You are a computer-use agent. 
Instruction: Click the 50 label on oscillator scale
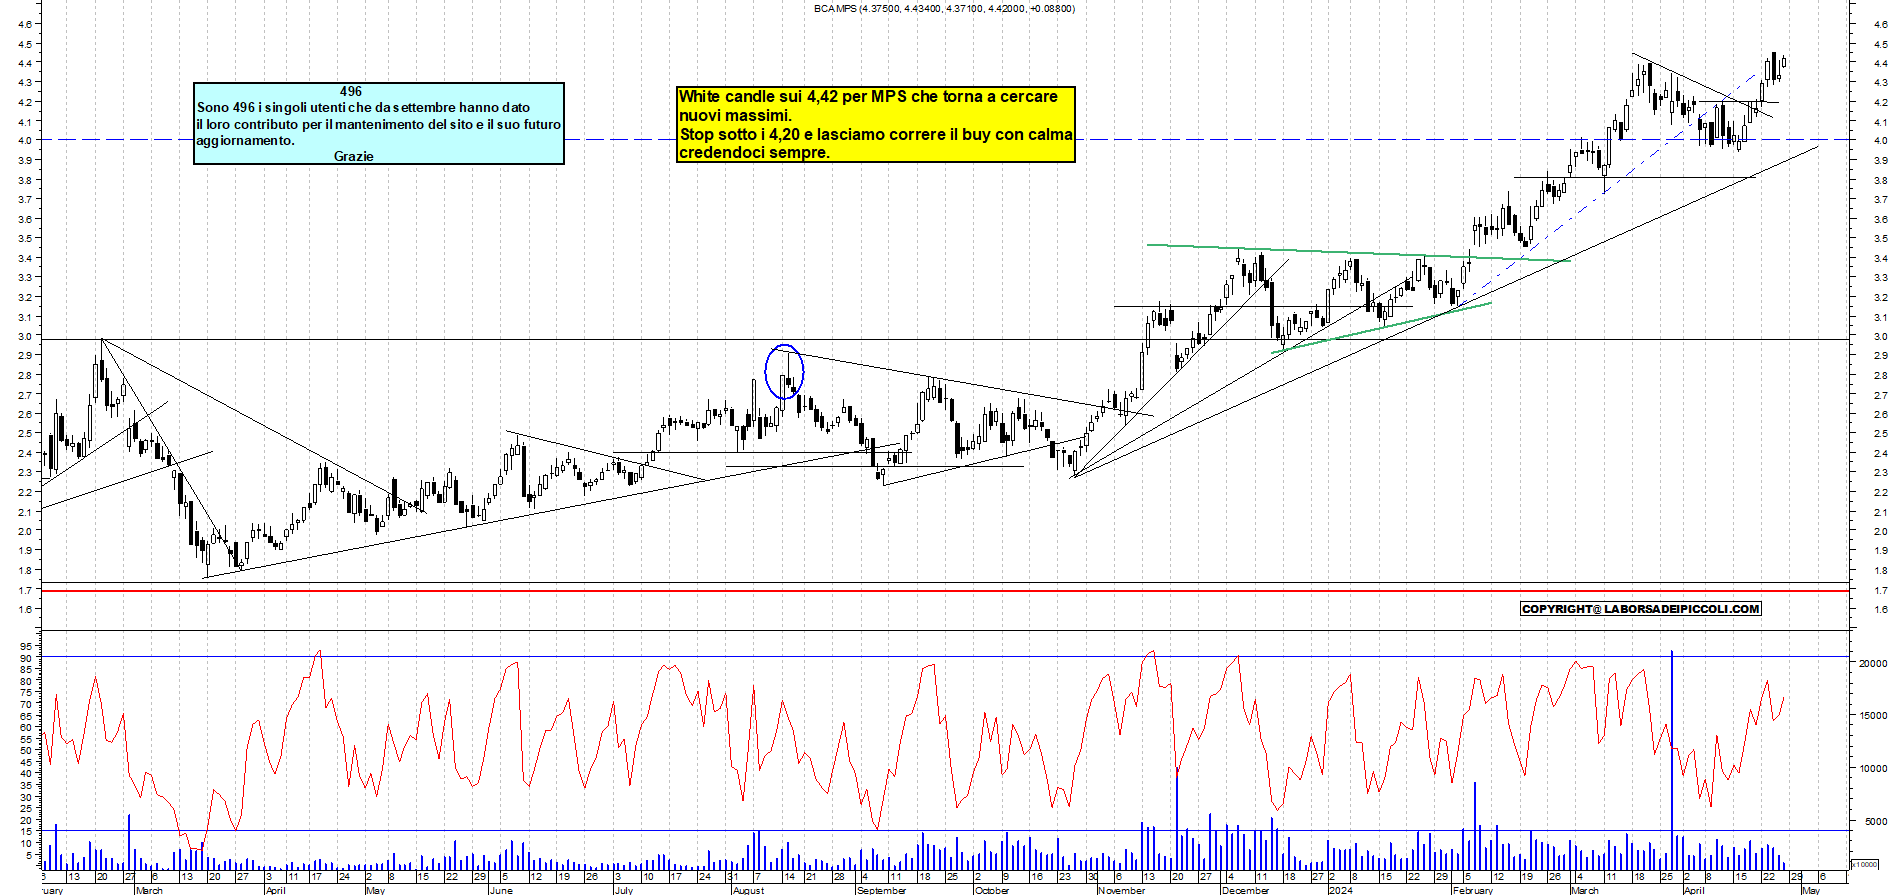[x=26, y=750]
